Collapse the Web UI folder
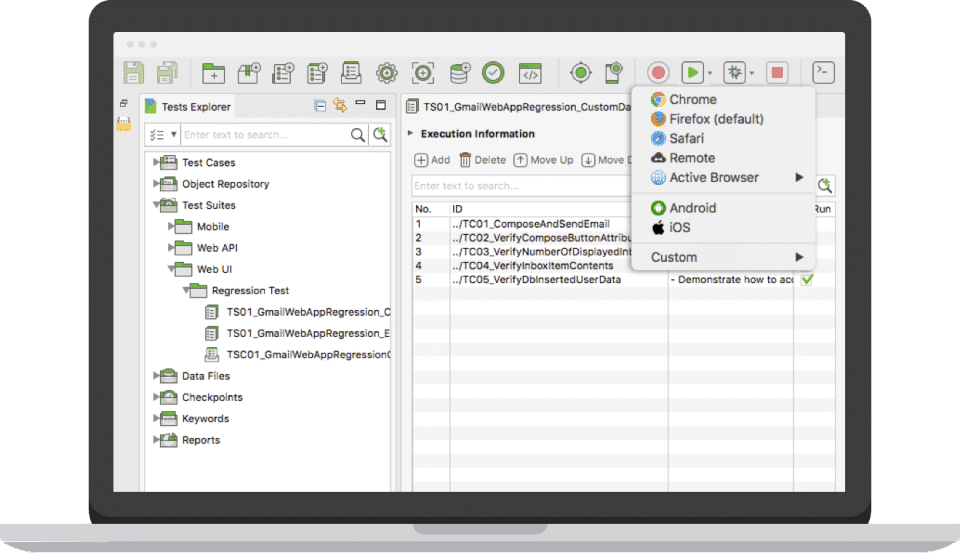Viewport: 960px width, 553px height. coord(171,269)
